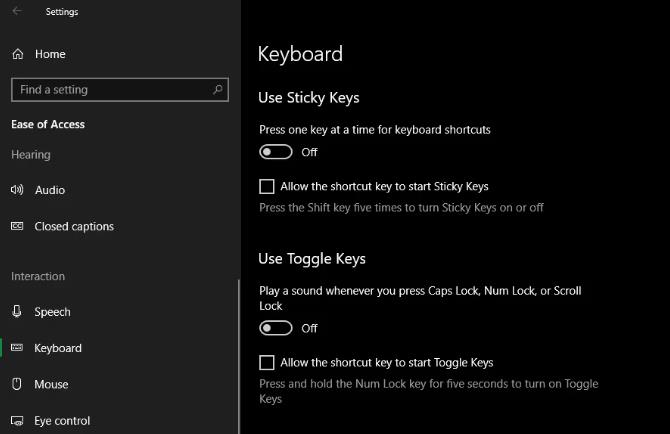The width and height of the screenshot is (670, 434).
Task: Click the Speech microphone icon
Action: click(x=17, y=312)
